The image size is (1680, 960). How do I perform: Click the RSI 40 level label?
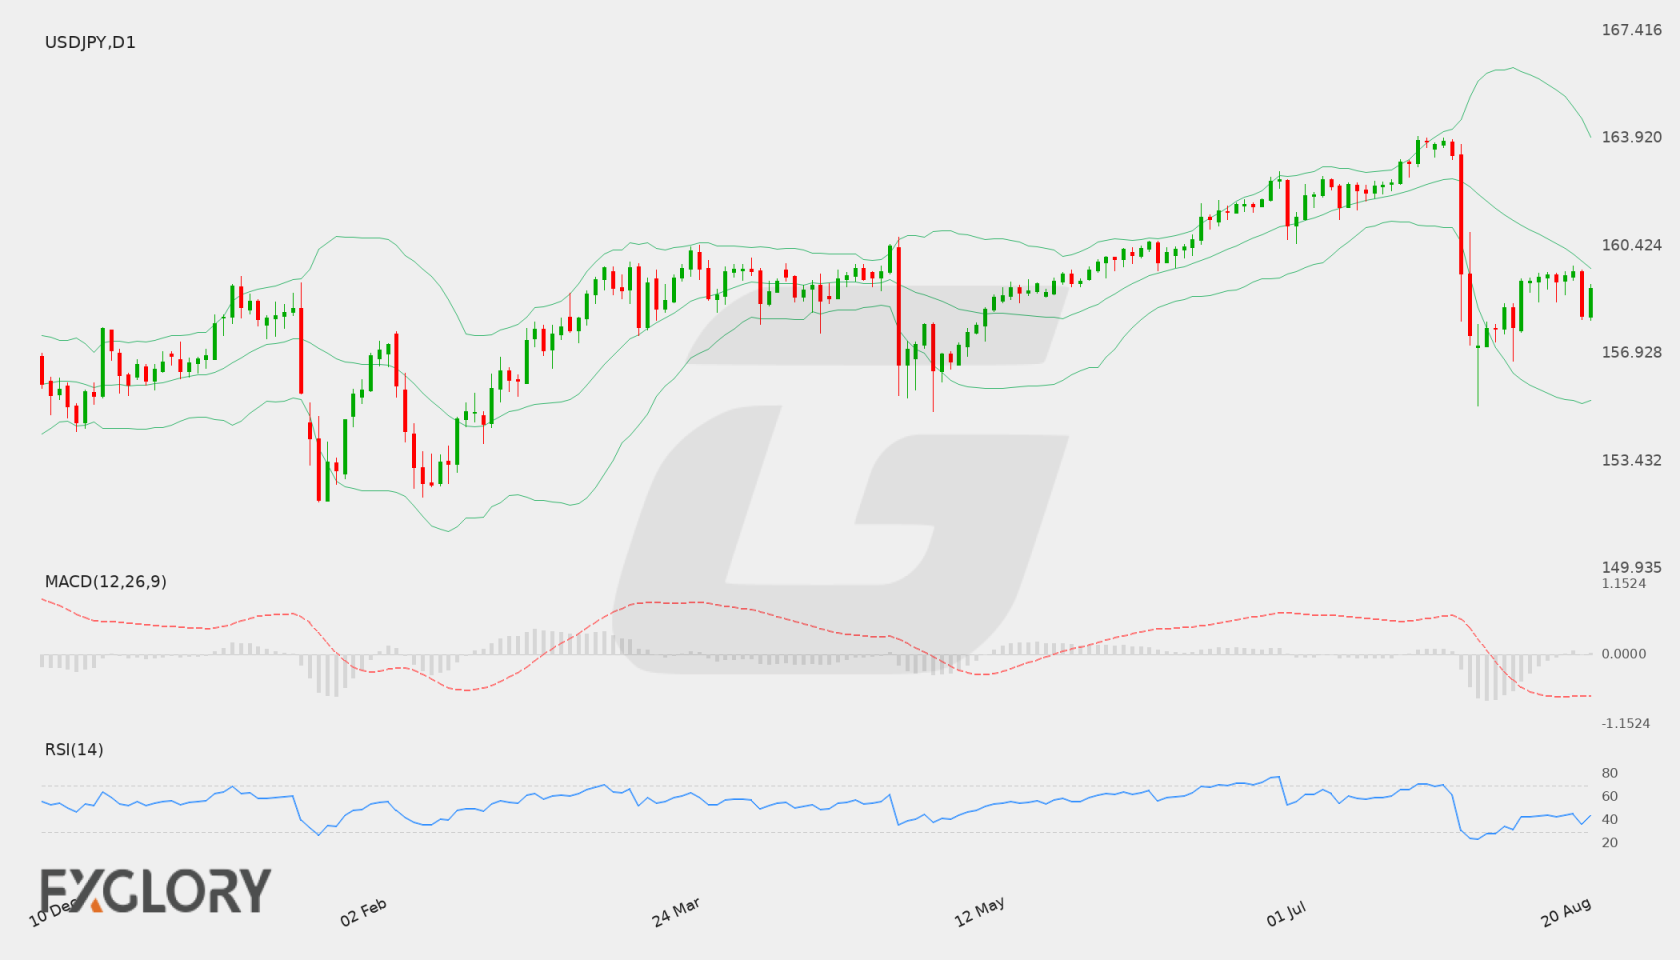point(1609,819)
